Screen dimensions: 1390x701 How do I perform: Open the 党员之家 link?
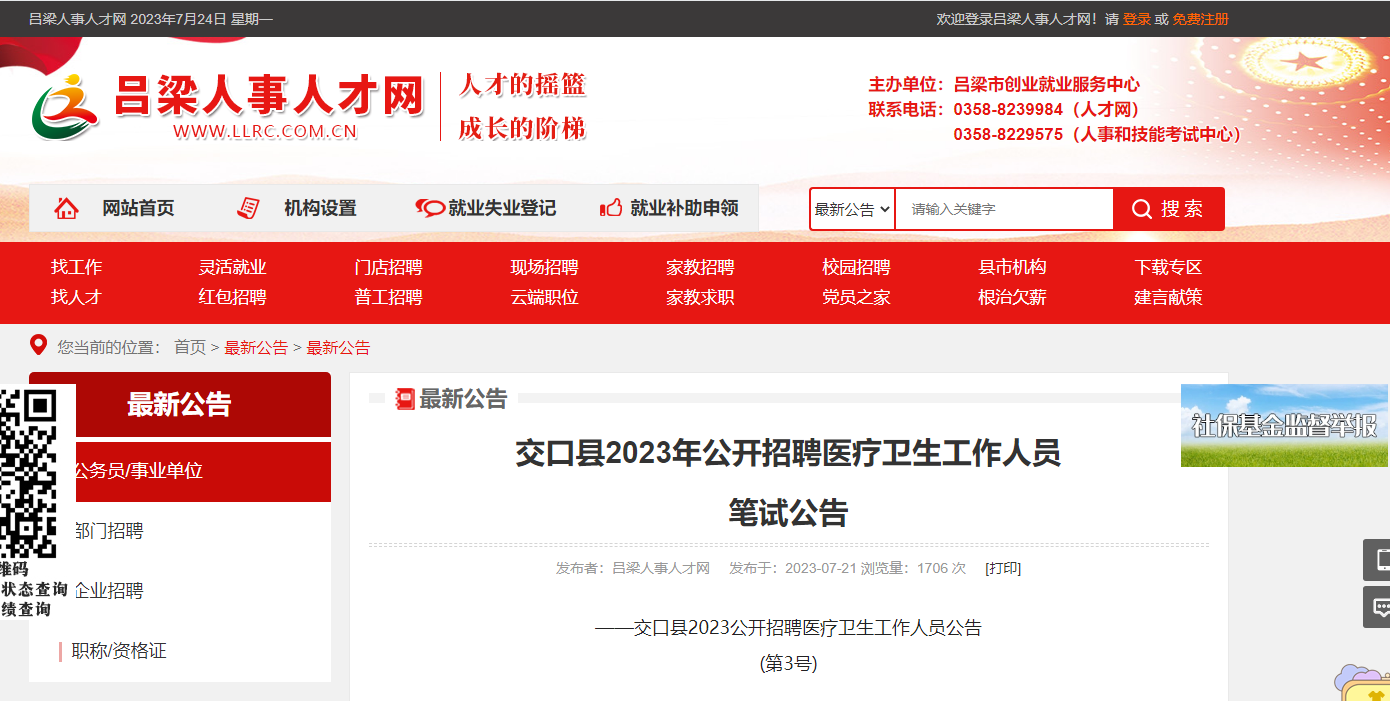coord(857,297)
